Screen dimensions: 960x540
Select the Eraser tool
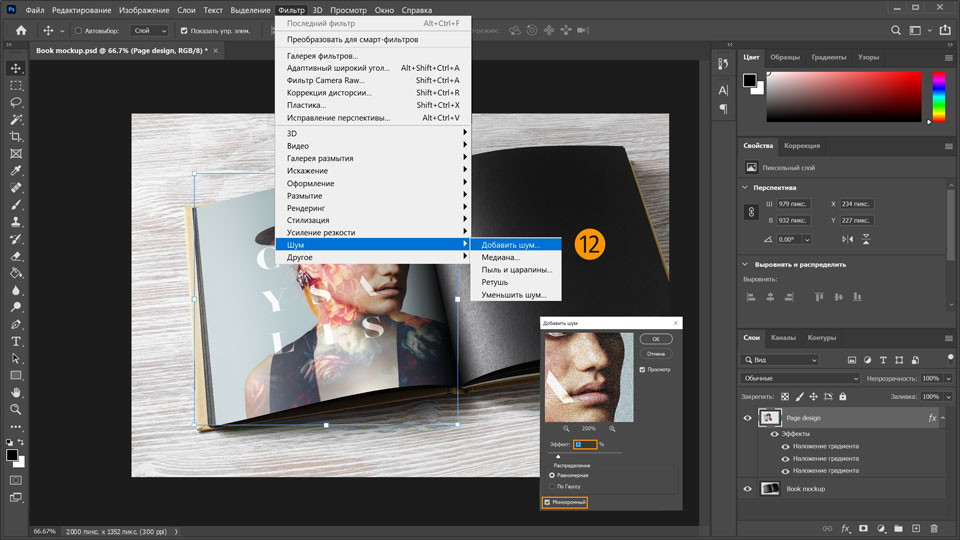point(16,257)
